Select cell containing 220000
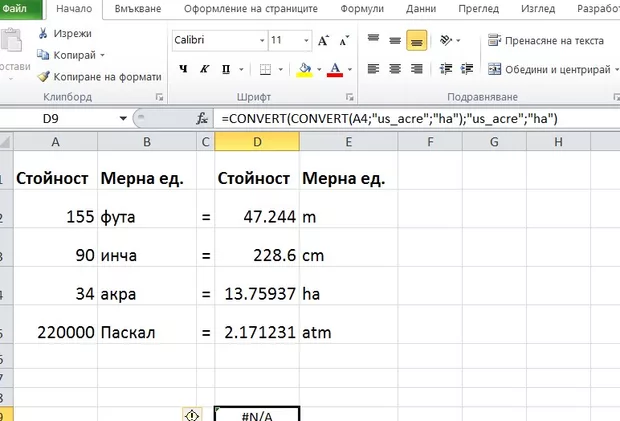The width and height of the screenshot is (620, 421). pos(55,324)
